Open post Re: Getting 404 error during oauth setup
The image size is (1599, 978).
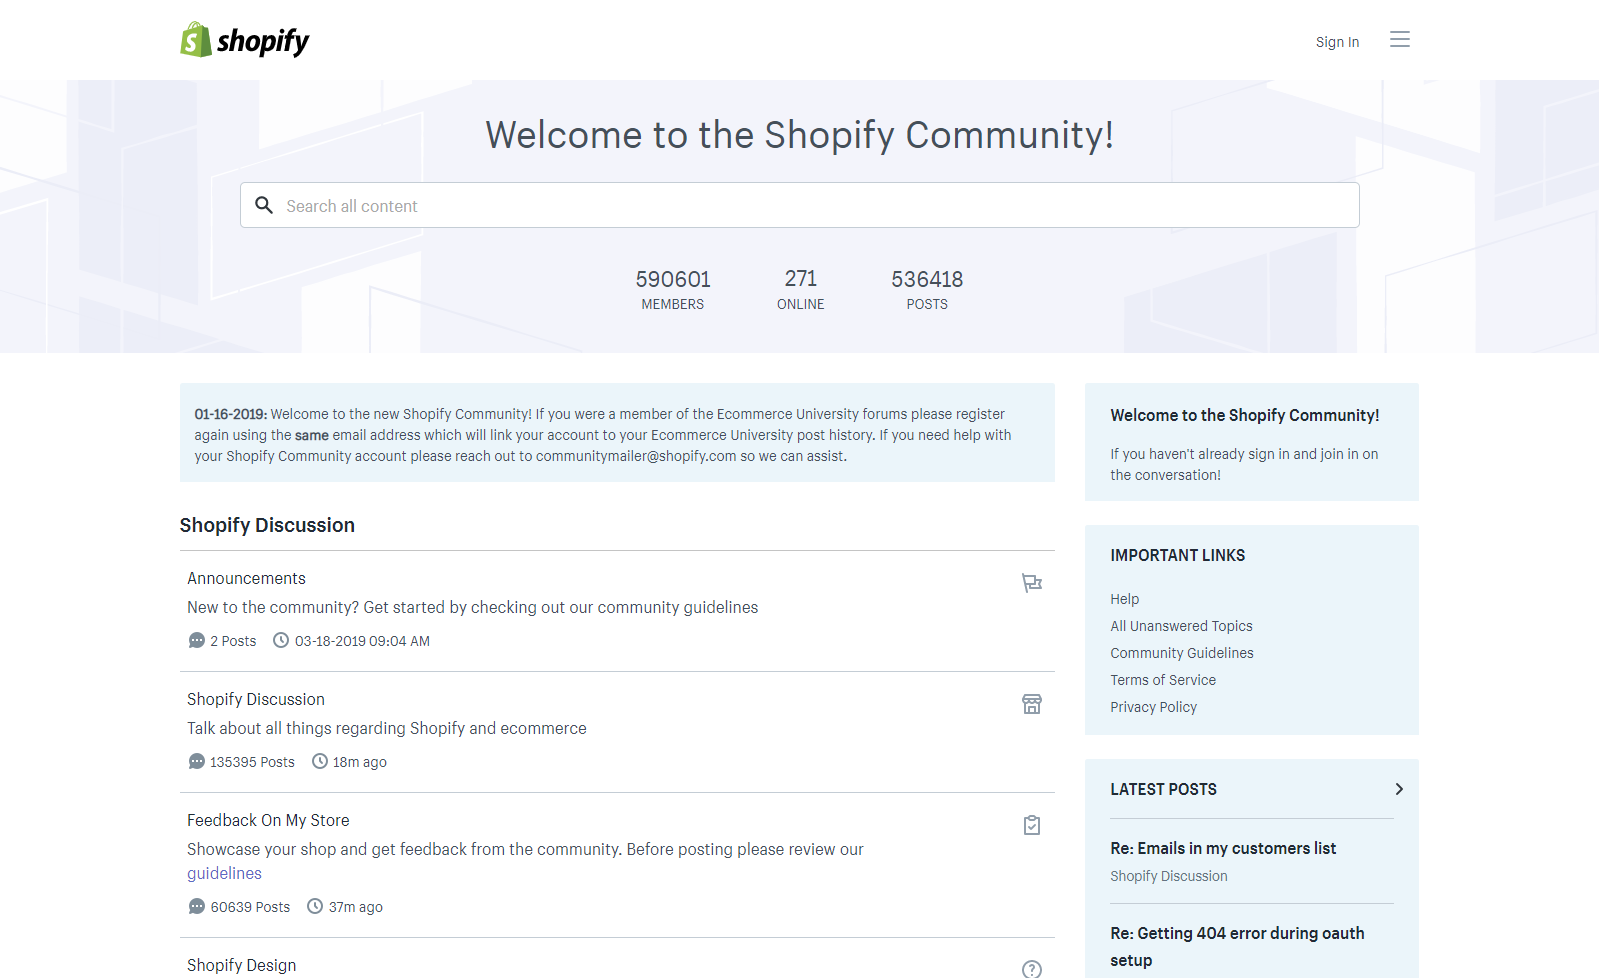pos(1237,946)
